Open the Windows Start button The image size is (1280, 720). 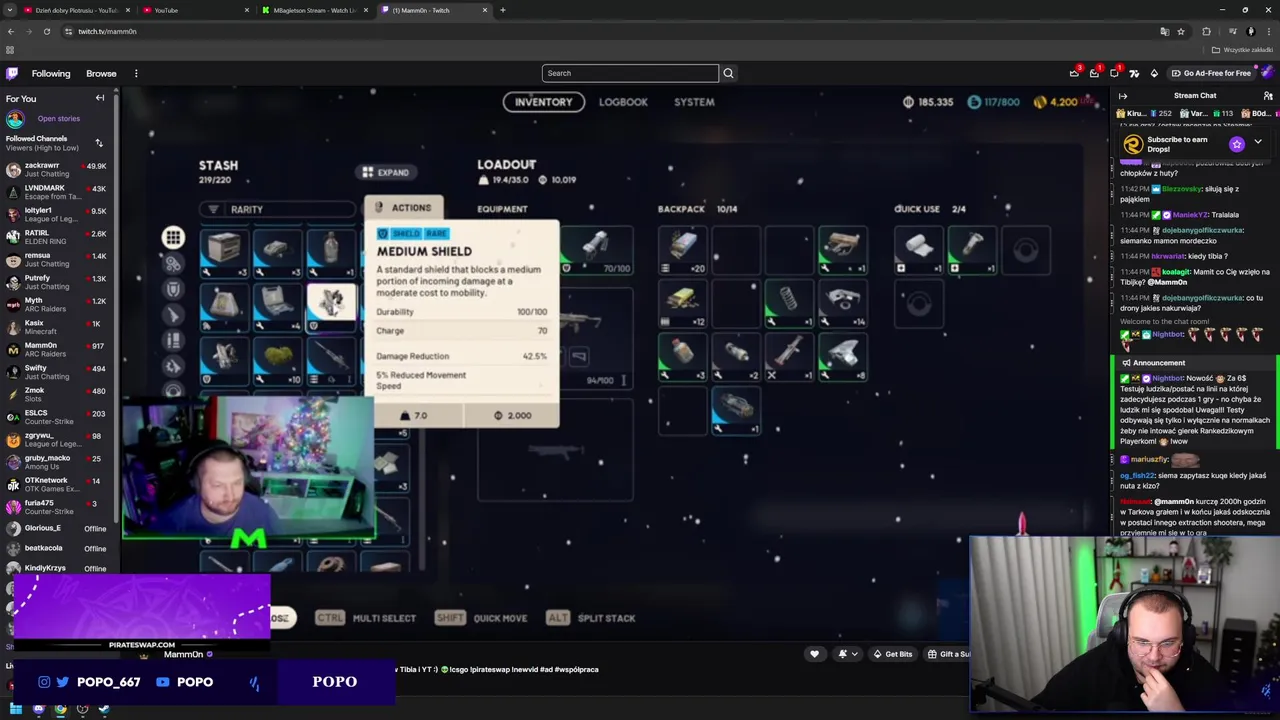(x=16, y=709)
